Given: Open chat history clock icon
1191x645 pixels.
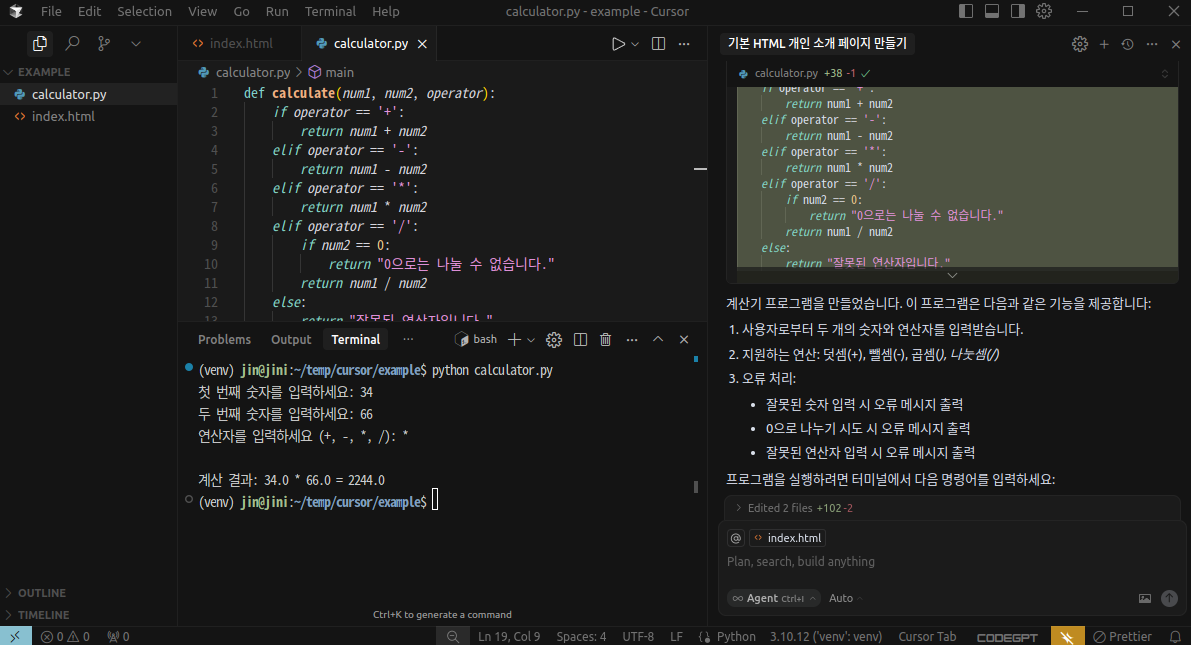Looking at the screenshot, I should pos(1127,44).
